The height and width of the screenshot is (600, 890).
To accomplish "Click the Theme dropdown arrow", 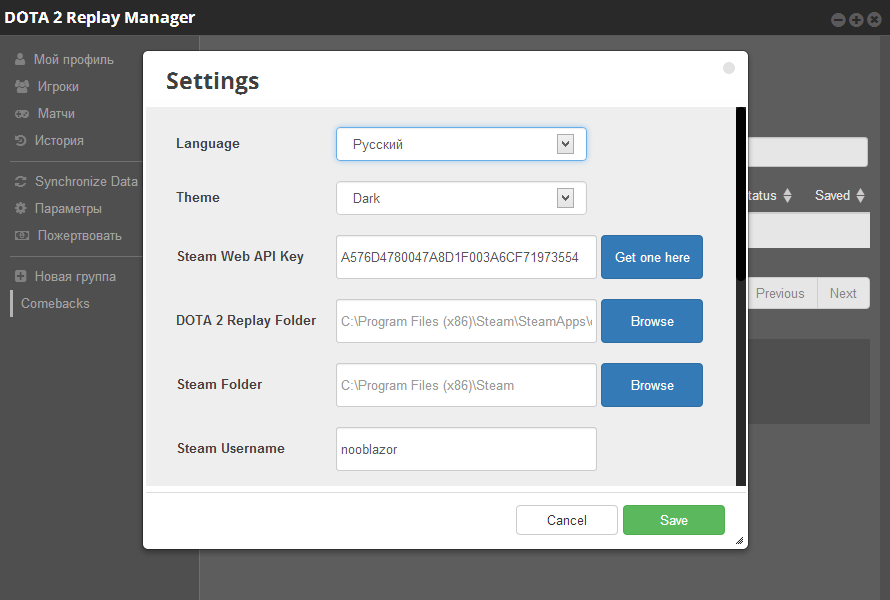I will click(x=565, y=198).
